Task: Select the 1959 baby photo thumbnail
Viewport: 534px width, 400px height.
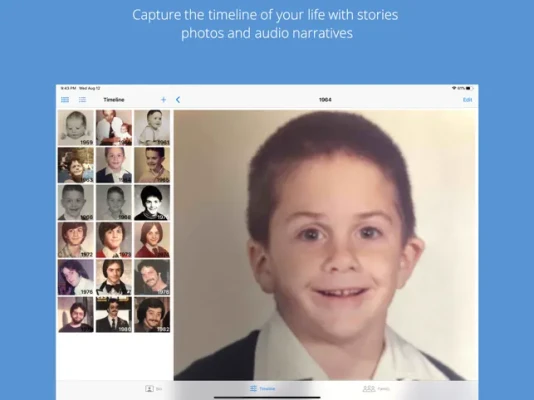Action: pos(76,128)
